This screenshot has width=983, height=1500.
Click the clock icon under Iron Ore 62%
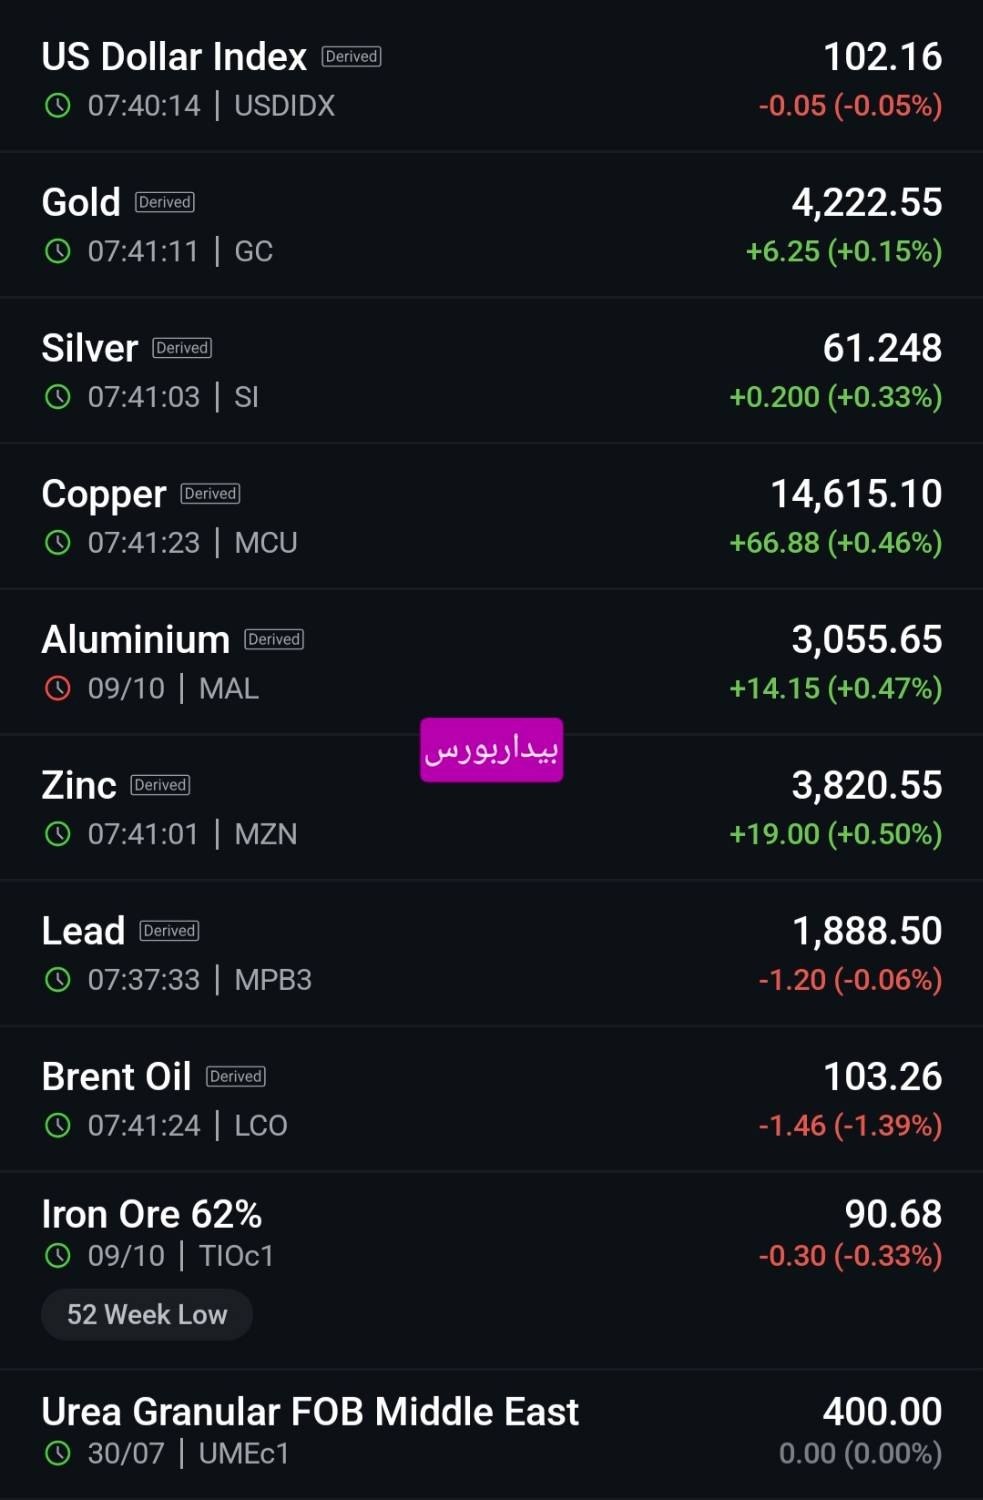pos(58,1255)
